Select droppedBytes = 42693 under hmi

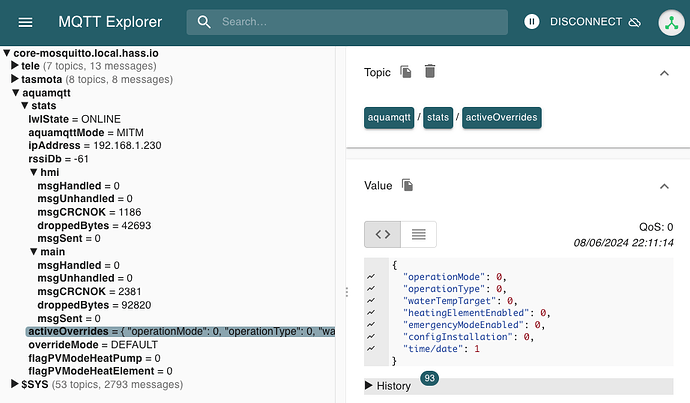coord(94,225)
